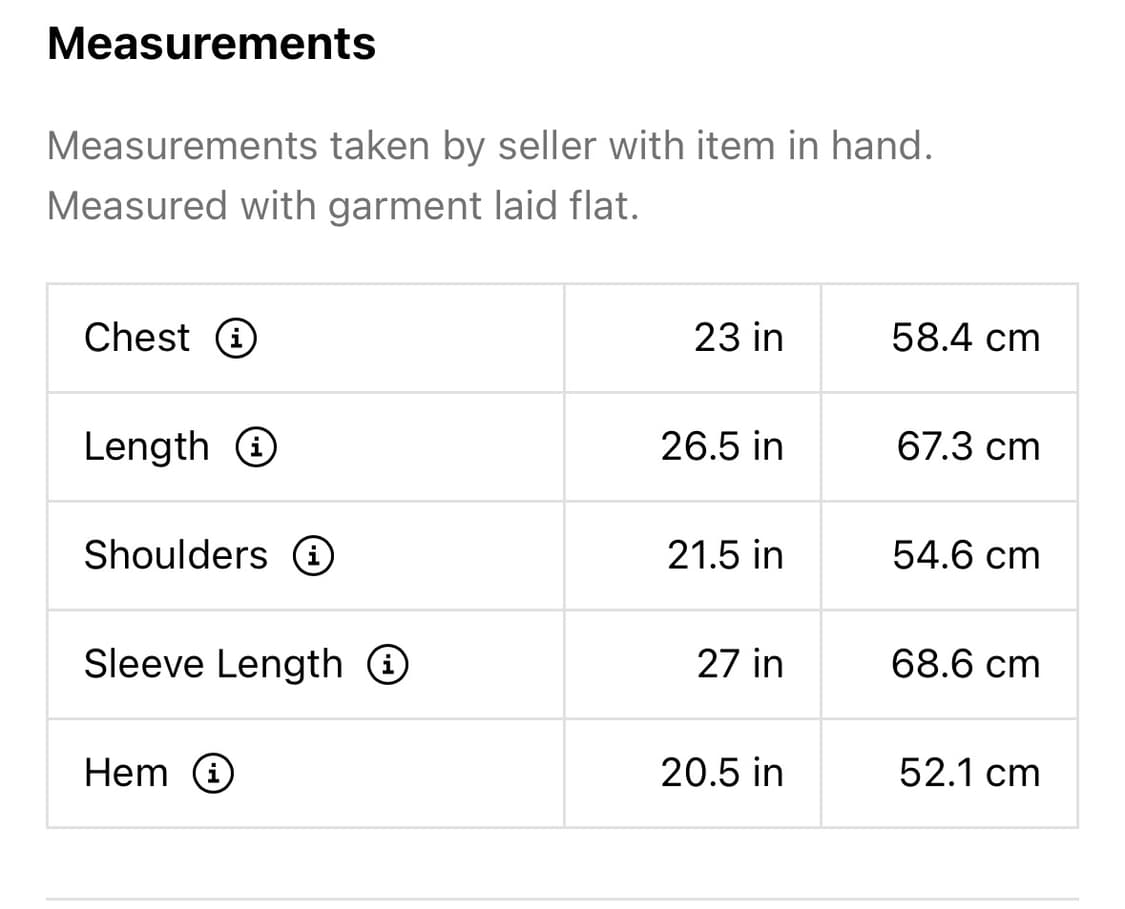This screenshot has width=1125, height=909.
Task: Tap the 21.5 in shoulders value
Action: pos(725,555)
